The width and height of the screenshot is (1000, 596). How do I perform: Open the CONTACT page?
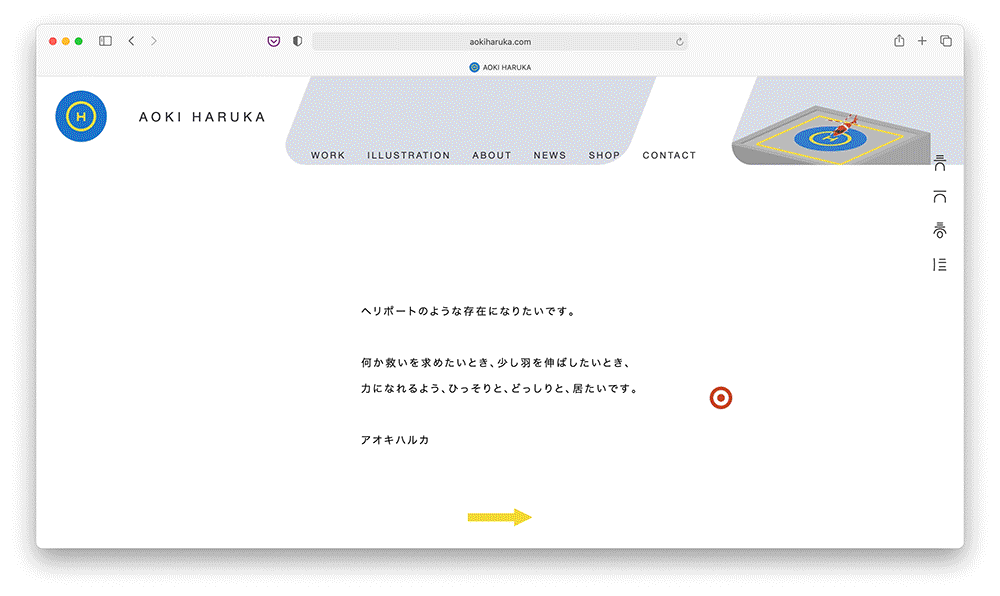[x=669, y=156]
